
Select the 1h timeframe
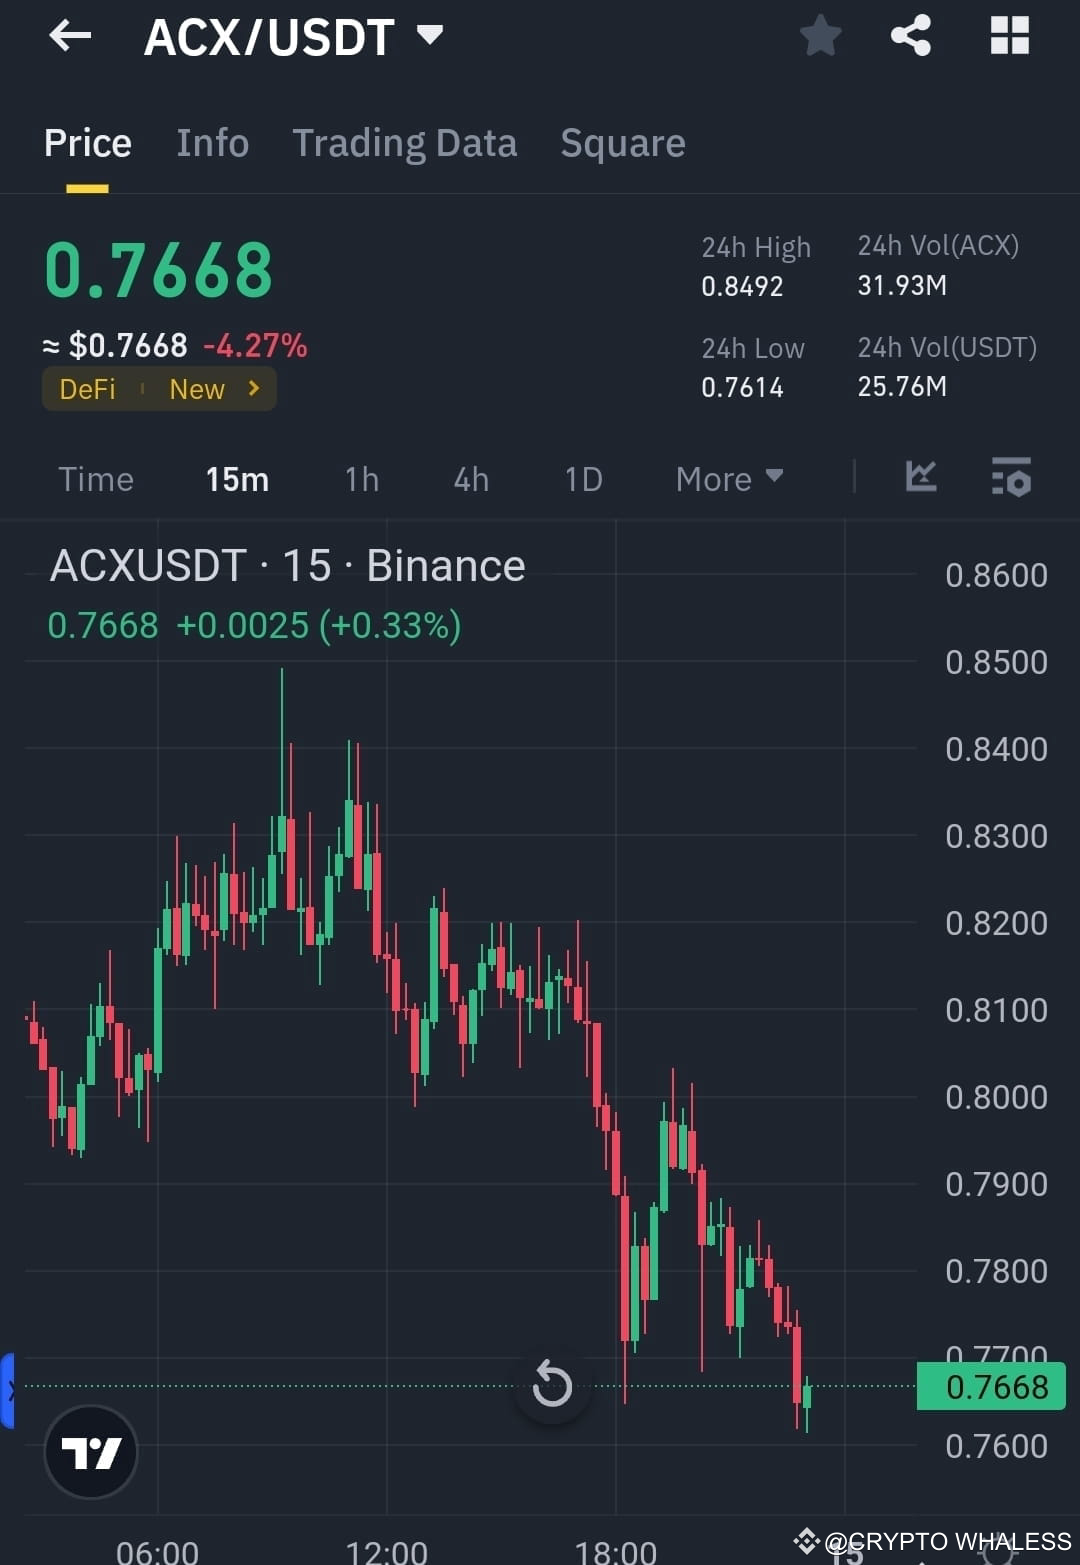361,479
